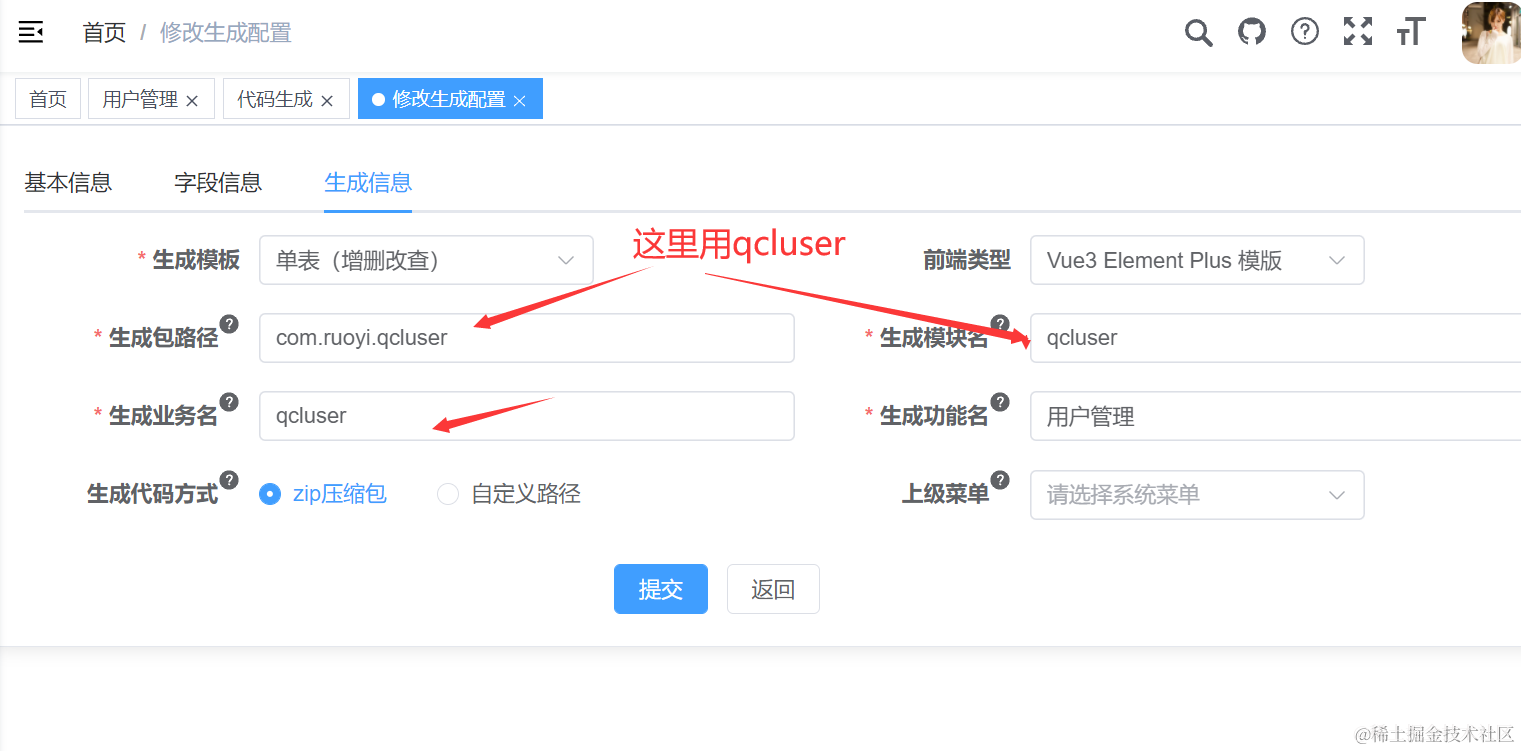Click help tooltip beside 生成业务名
This screenshot has height=751, width=1521.
pos(229,402)
